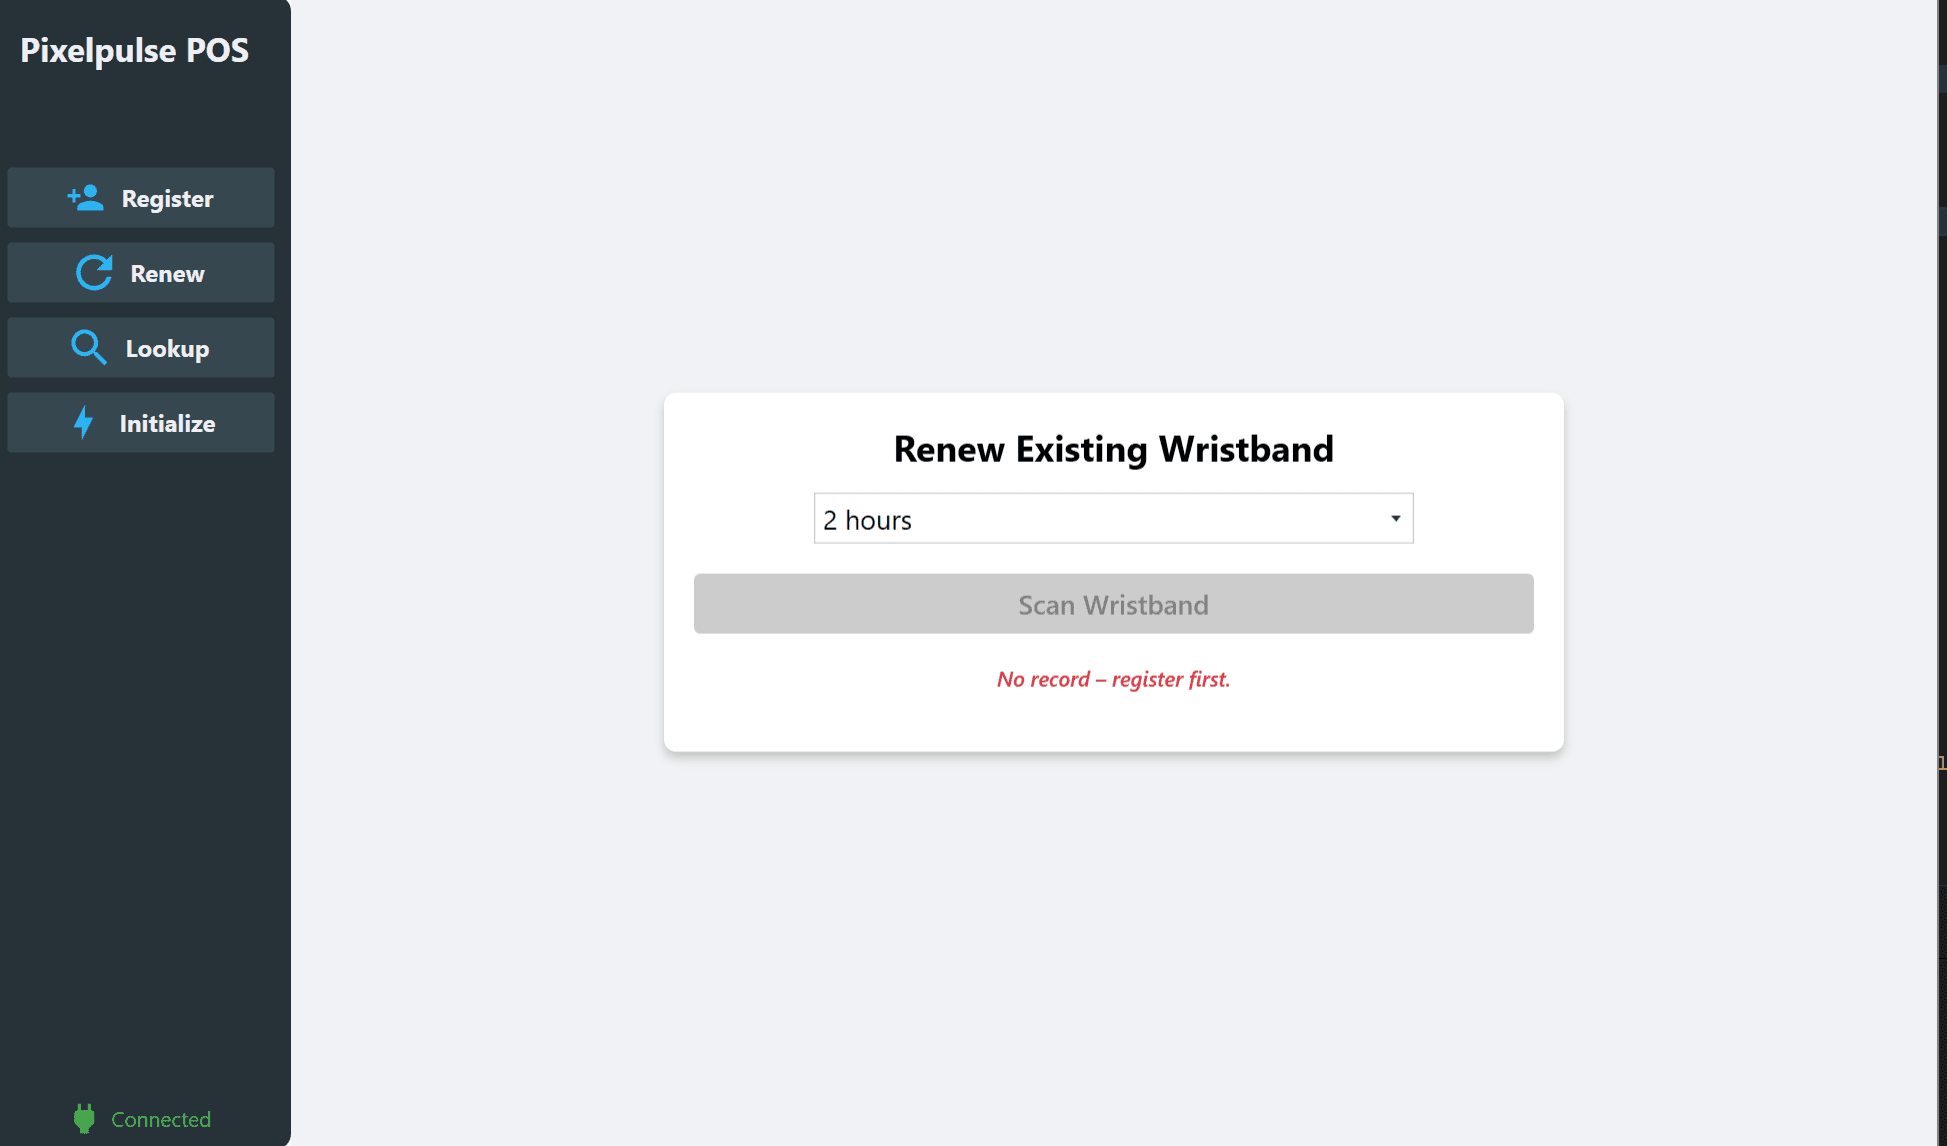Click the Connected status label
The height and width of the screenshot is (1146, 1947).
coord(159,1118)
